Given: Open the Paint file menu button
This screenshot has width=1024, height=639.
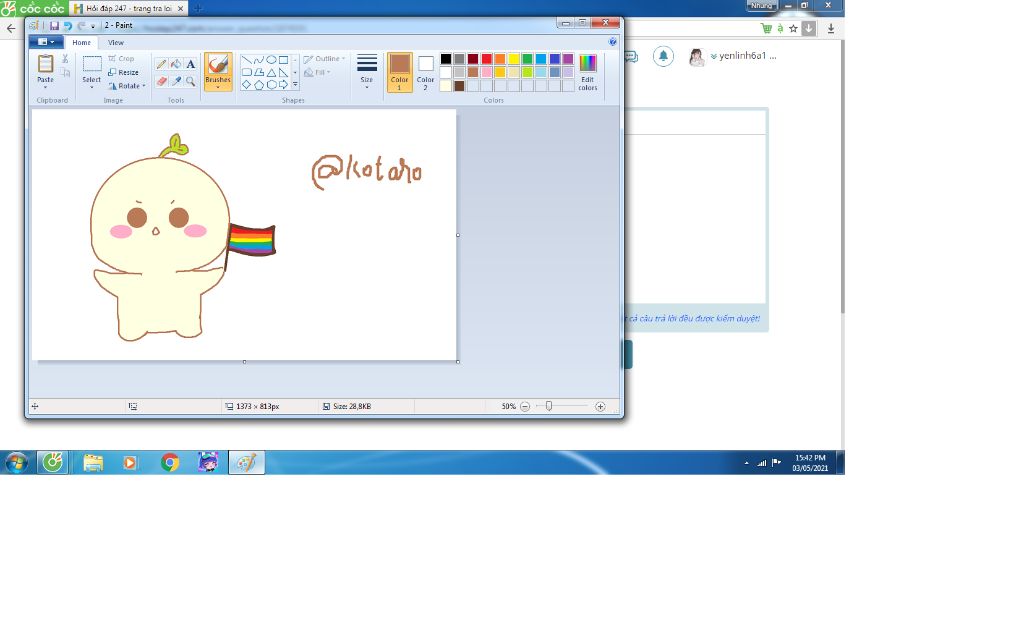Looking at the screenshot, I should point(46,42).
